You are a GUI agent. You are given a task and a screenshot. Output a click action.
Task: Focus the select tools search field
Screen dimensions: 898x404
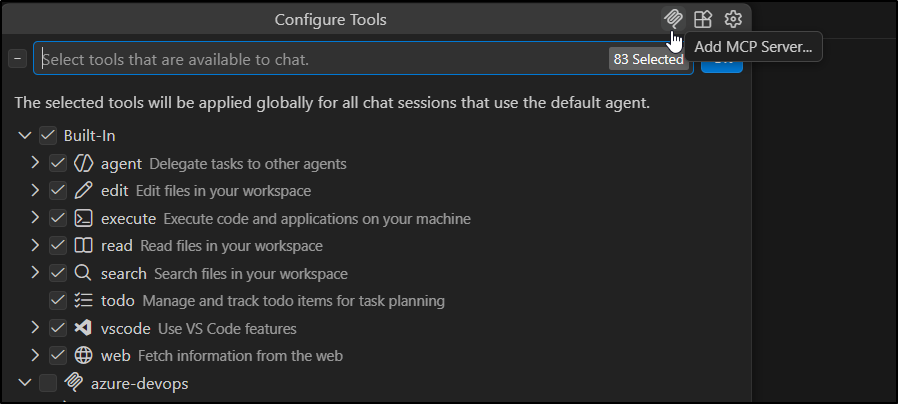[x=320, y=59]
